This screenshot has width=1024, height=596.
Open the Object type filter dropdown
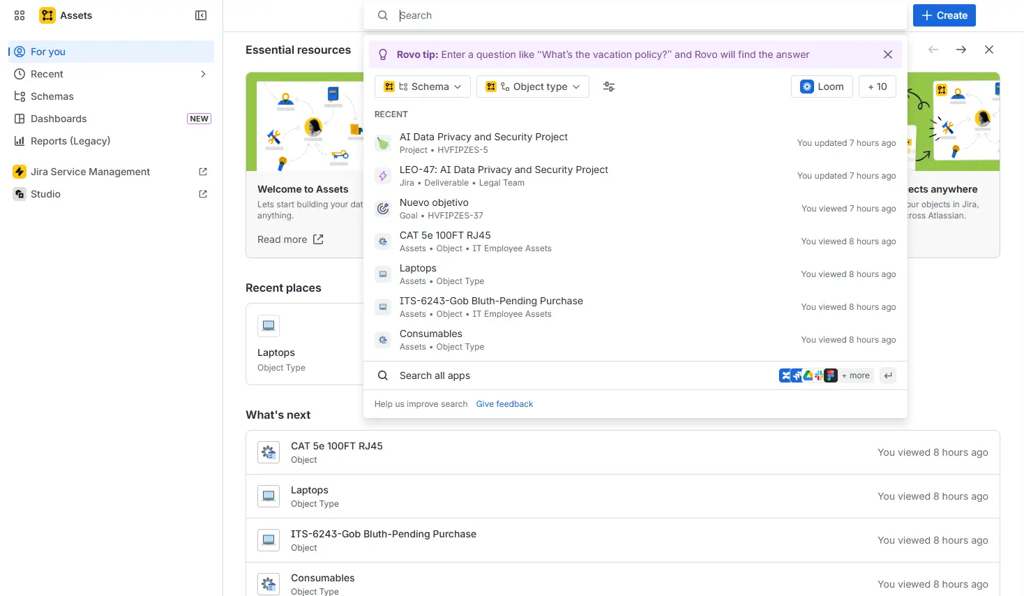point(532,86)
